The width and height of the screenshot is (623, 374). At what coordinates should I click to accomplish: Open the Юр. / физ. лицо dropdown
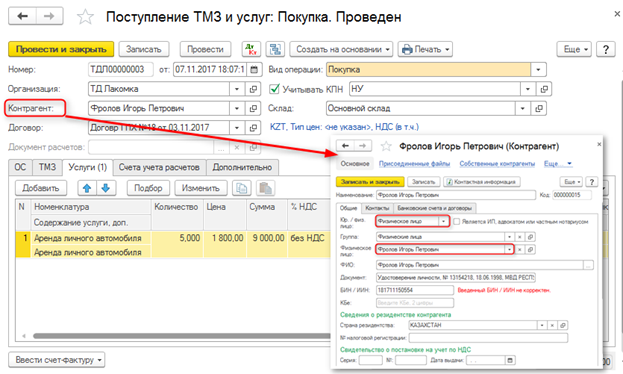pos(443,221)
